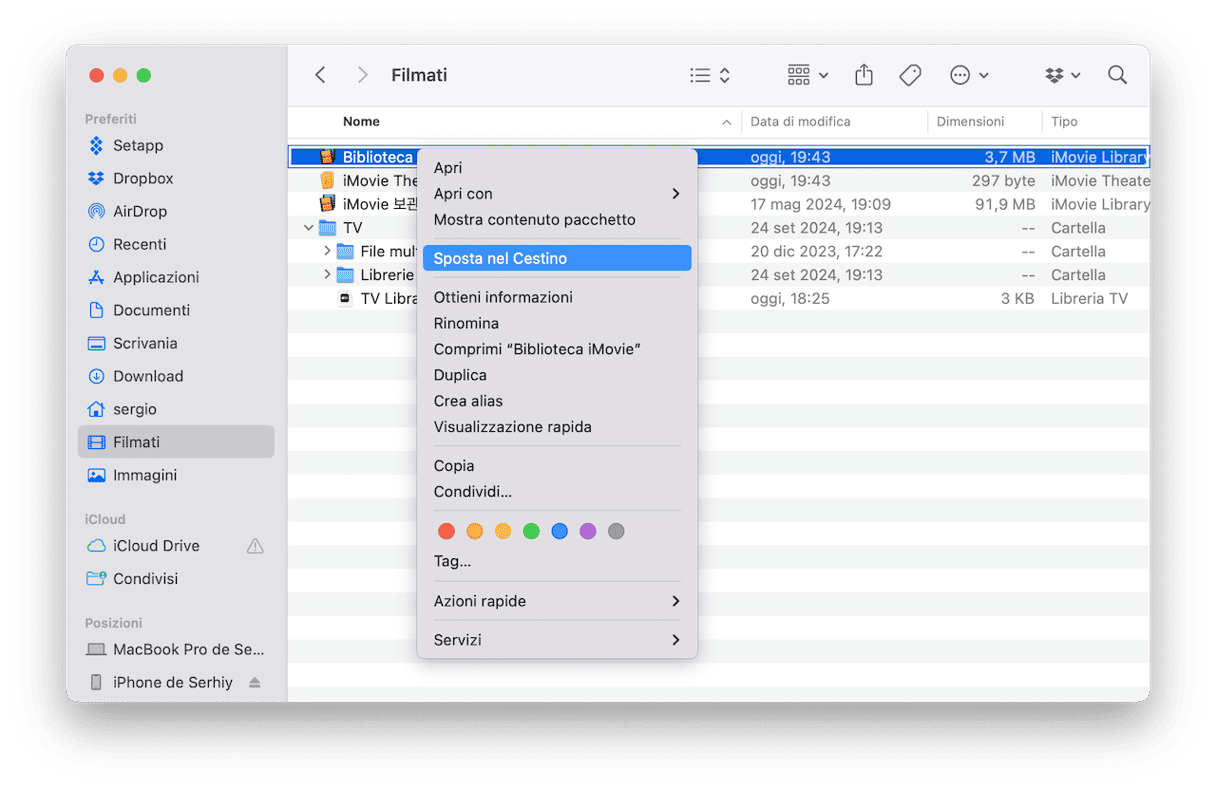The height and width of the screenshot is (789, 1216).
Task: Expand the Apri con submenu
Action: 557,194
